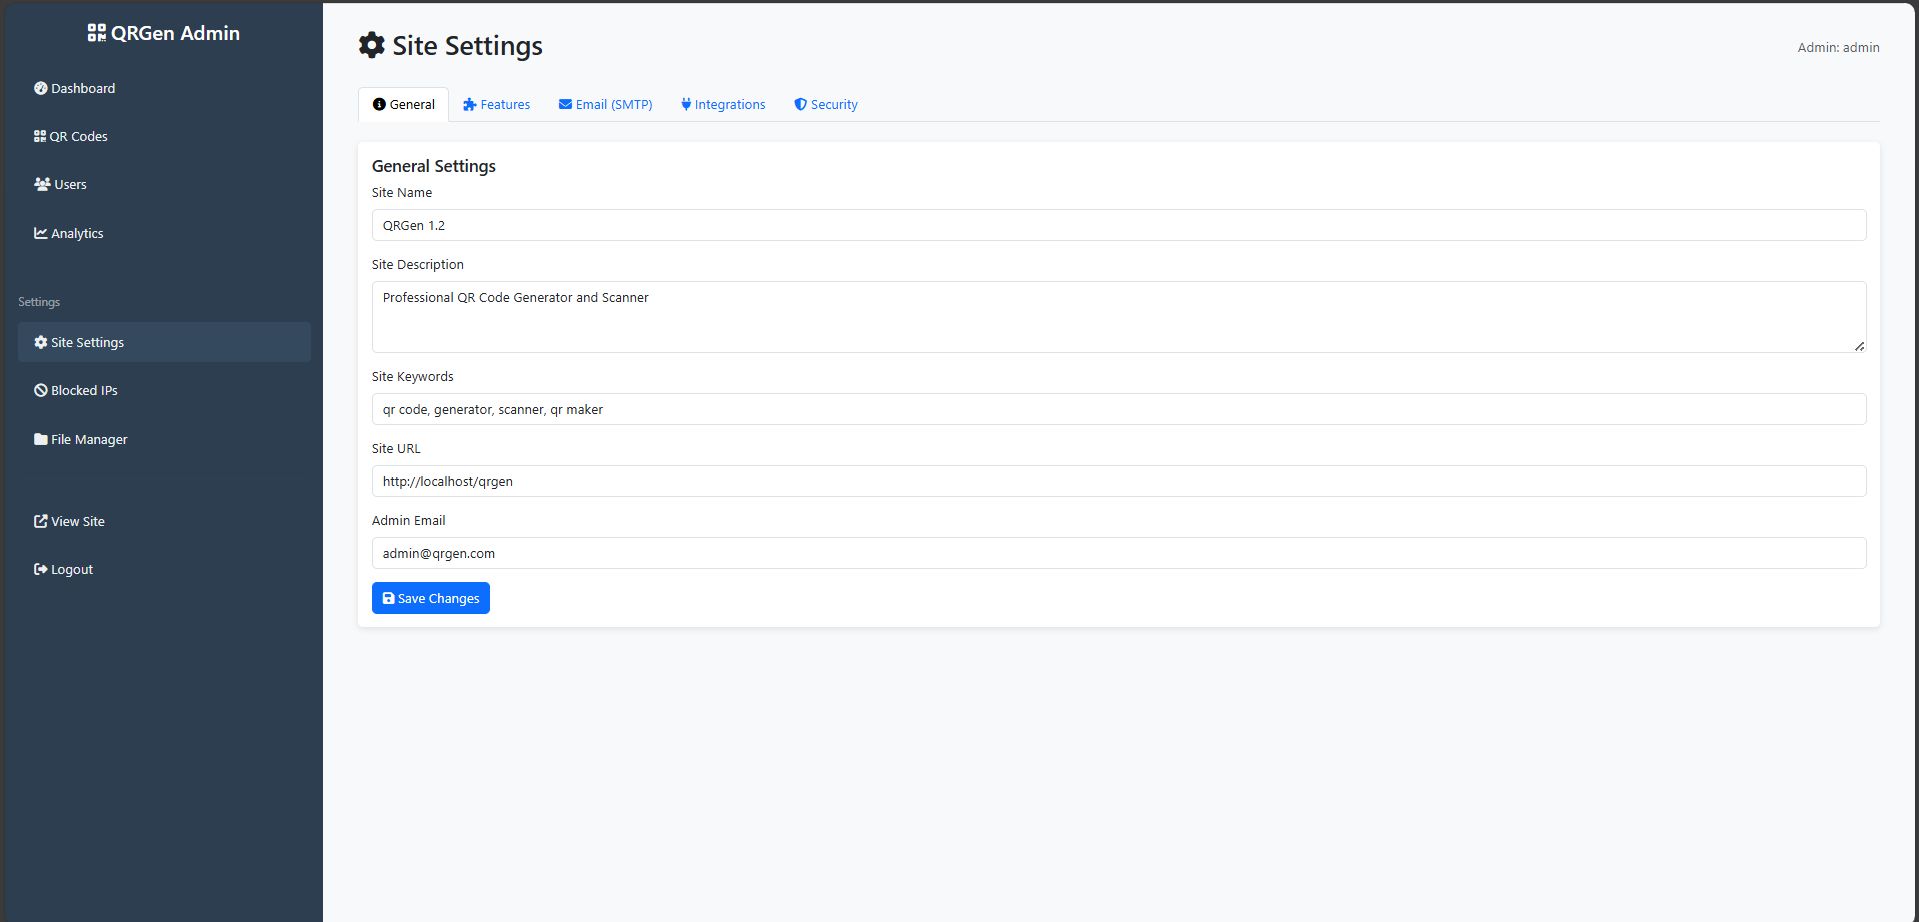
Task: Grab the Site Description resize handle
Action: point(1859,346)
